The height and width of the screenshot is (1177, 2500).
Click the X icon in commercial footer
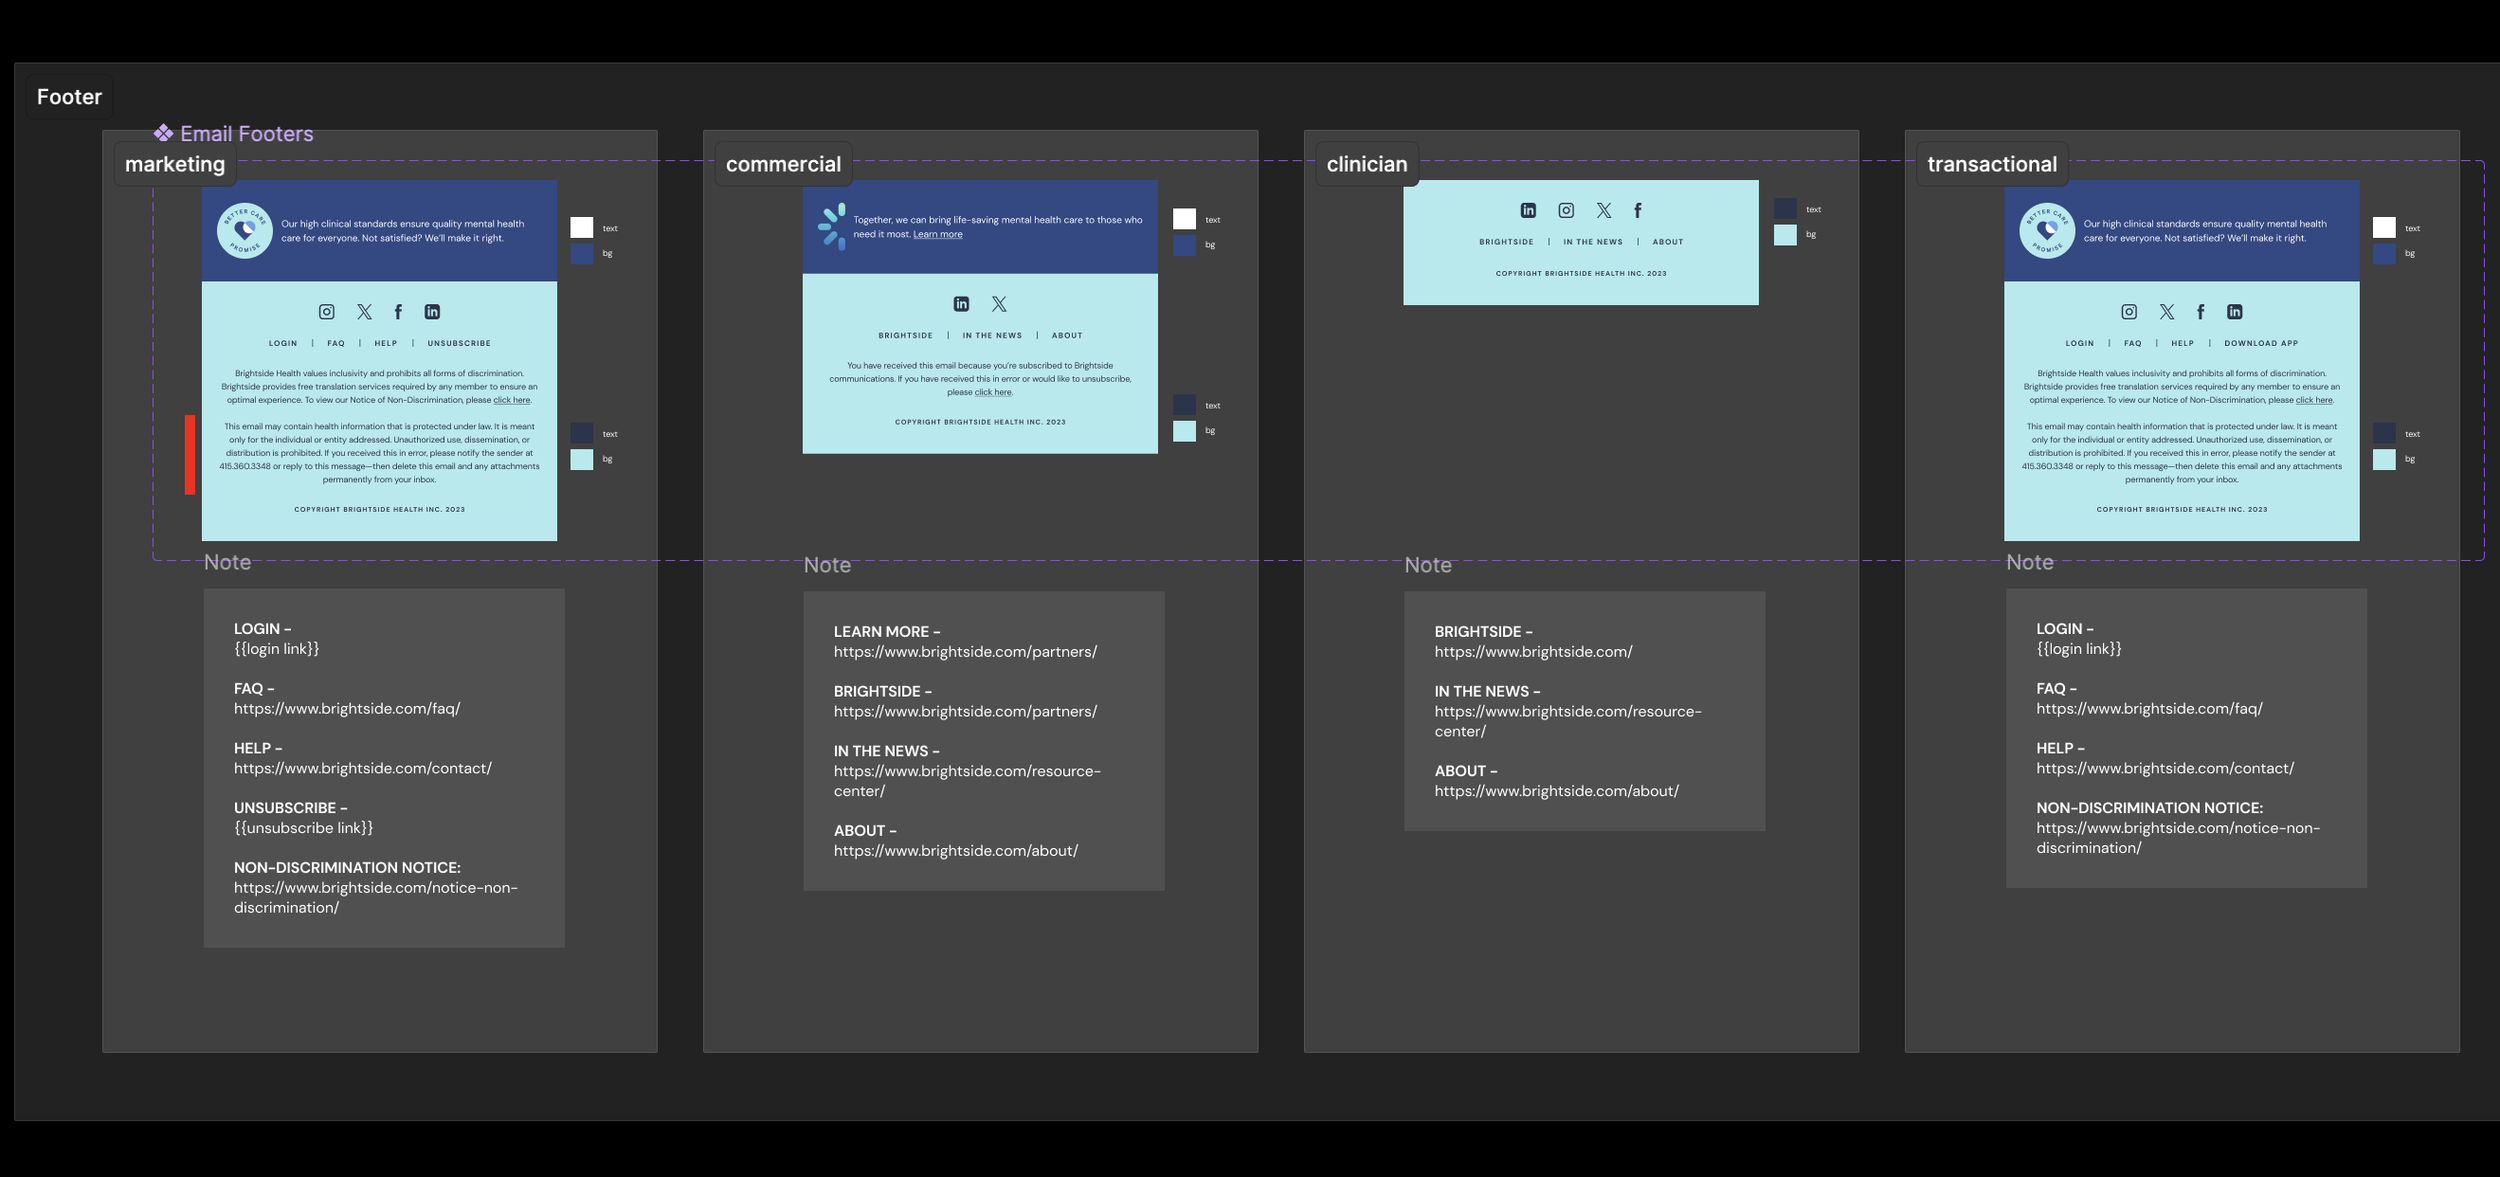(999, 304)
